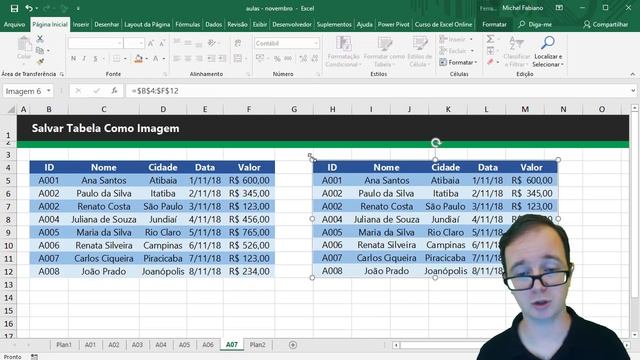
Task: Click the AutoSum sigma icon
Action: click(490, 39)
